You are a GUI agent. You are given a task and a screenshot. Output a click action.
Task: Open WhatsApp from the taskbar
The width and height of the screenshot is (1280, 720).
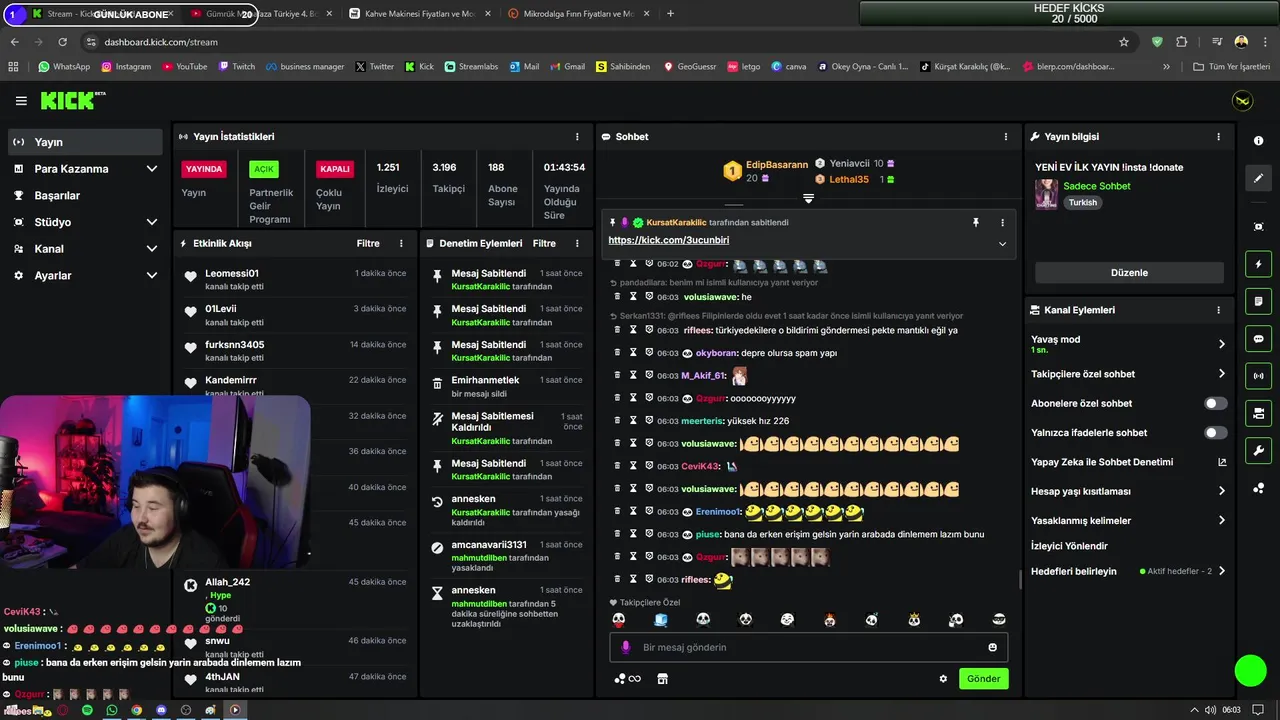(x=112, y=710)
